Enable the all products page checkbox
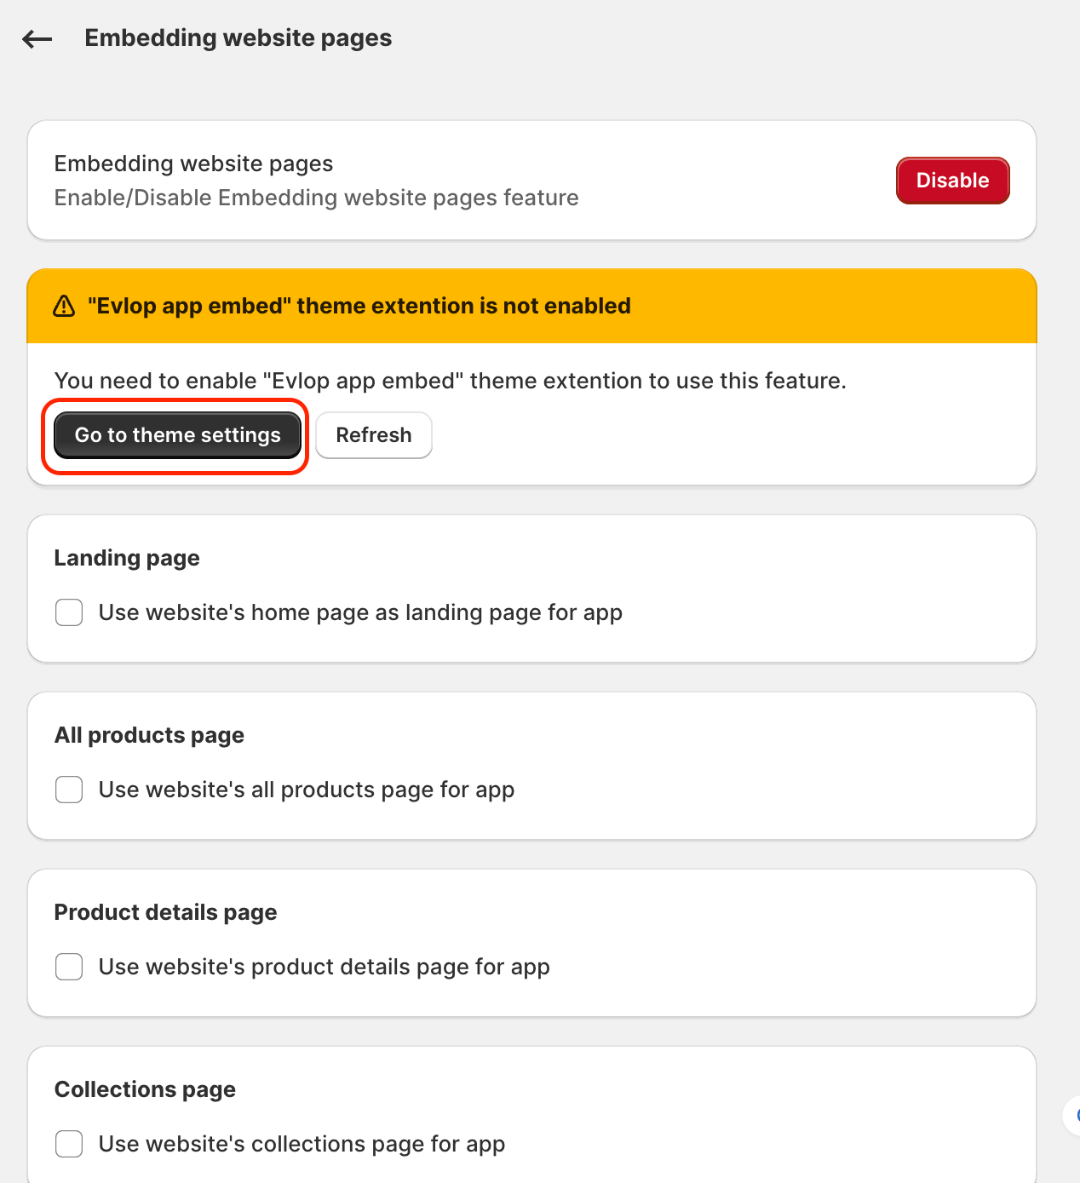1080x1183 pixels. click(x=69, y=790)
